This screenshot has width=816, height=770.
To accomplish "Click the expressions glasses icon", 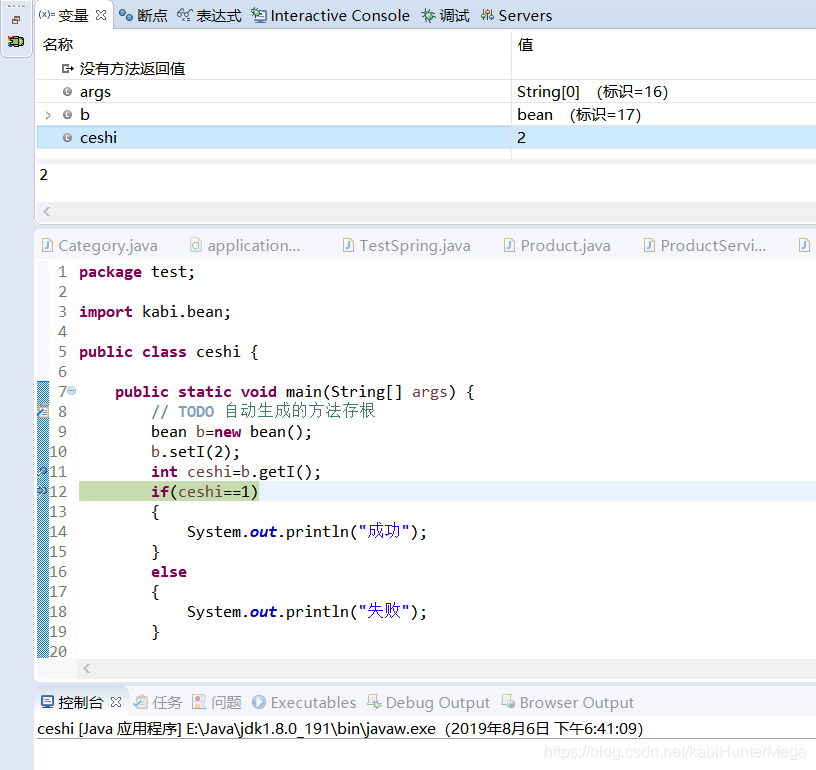I will (x=184, y=15).
